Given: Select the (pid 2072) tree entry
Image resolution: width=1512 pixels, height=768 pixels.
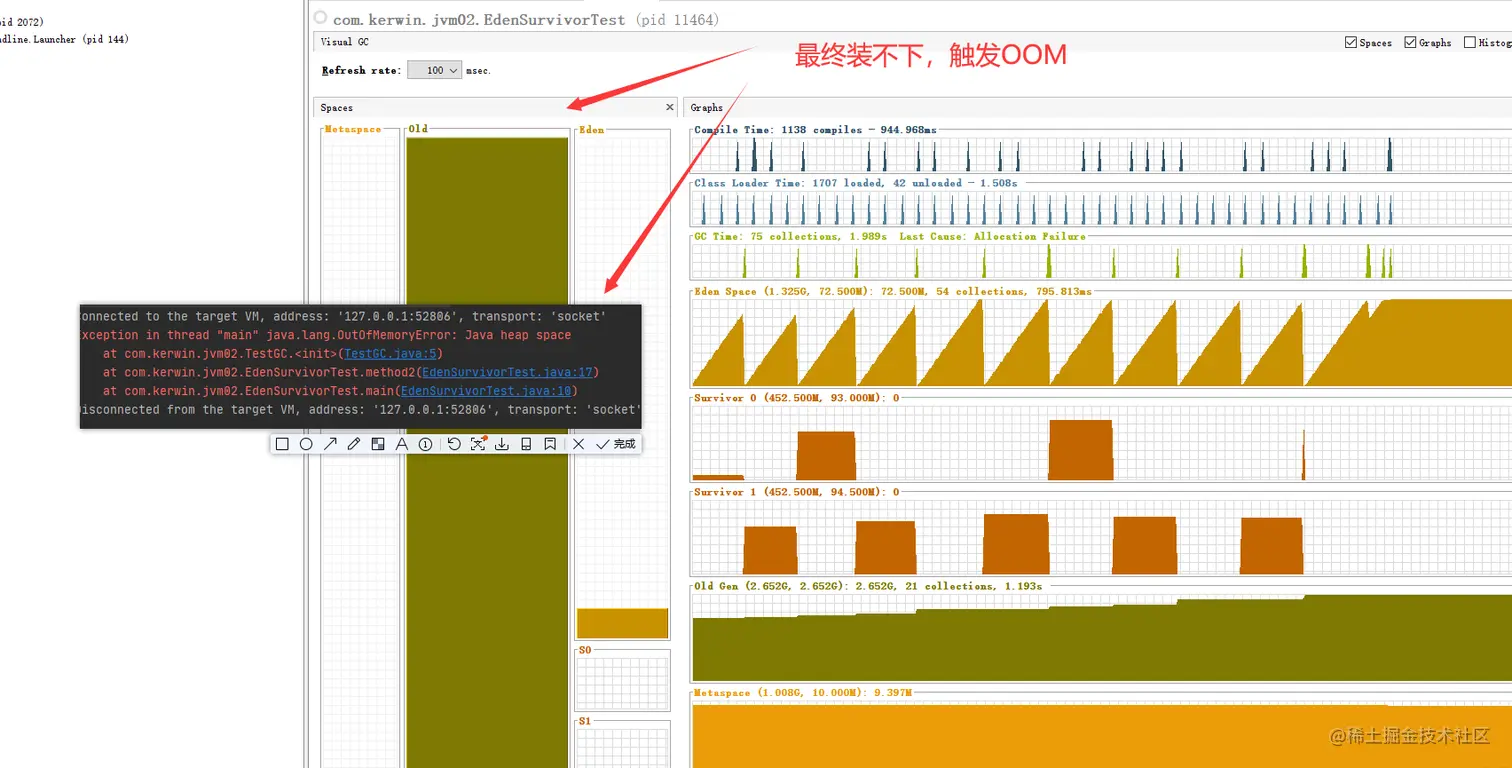Looking at the screenshot, I should pos(22,21).
